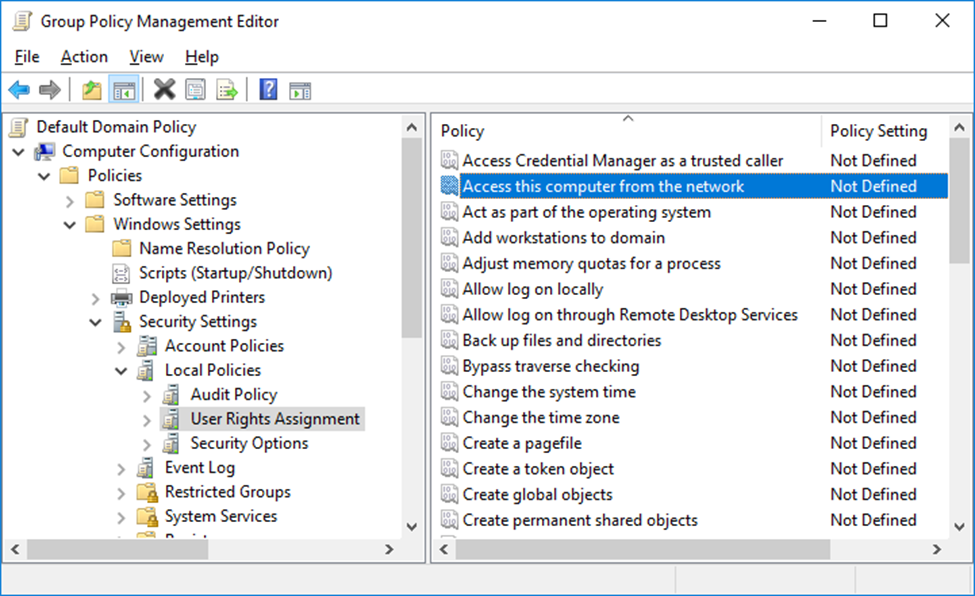The width and height of the screenshot is (975, 596).
Task: Click the Deployed Printers printer icon
Action: click(121, 298)
